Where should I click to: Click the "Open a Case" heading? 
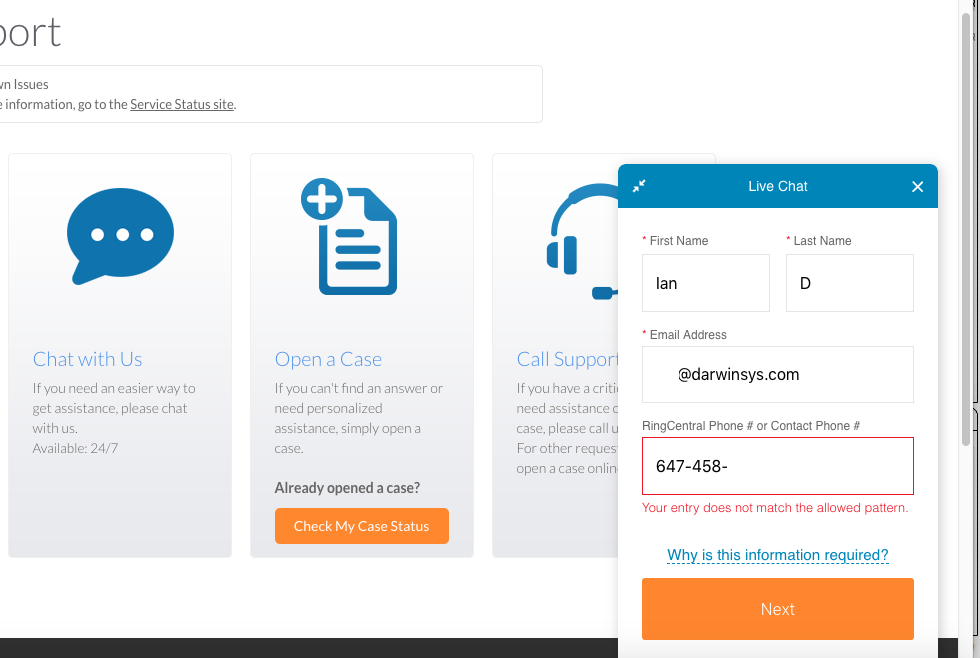[x=328, y=359]
